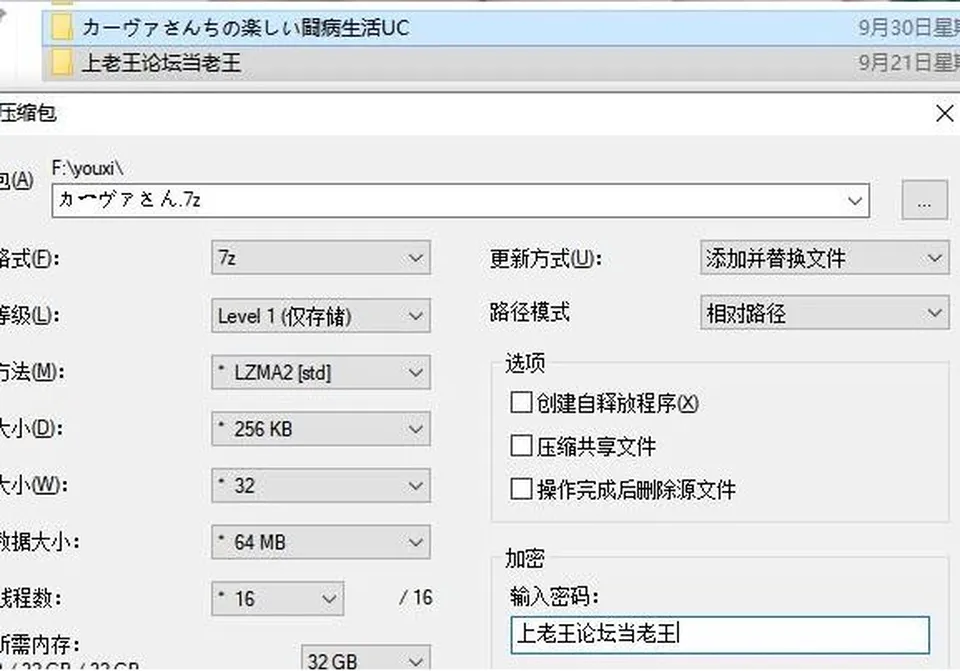Click the folder icon beside 上老王论坛当老王
This screenshot has width=960, height=671.
[61, 62]
